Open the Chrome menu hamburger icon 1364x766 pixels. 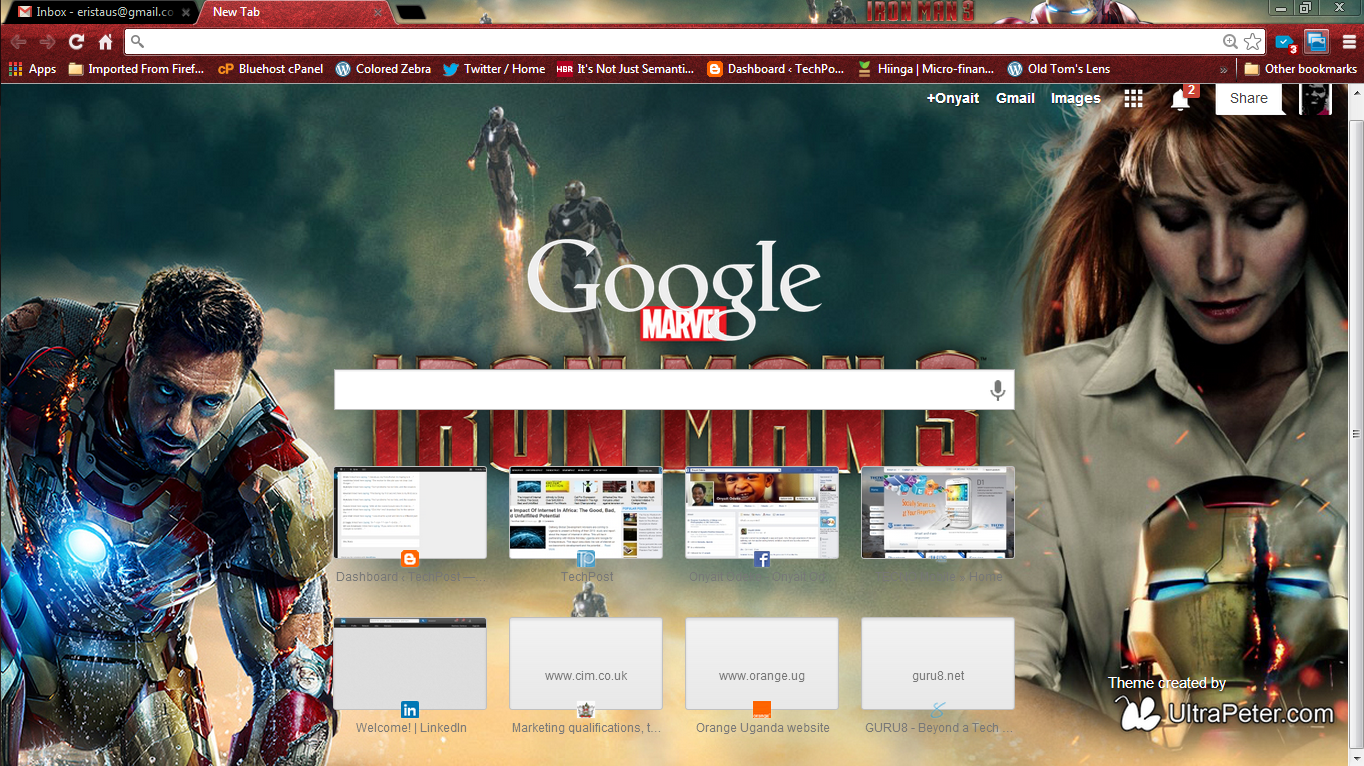click(1349, 42)
